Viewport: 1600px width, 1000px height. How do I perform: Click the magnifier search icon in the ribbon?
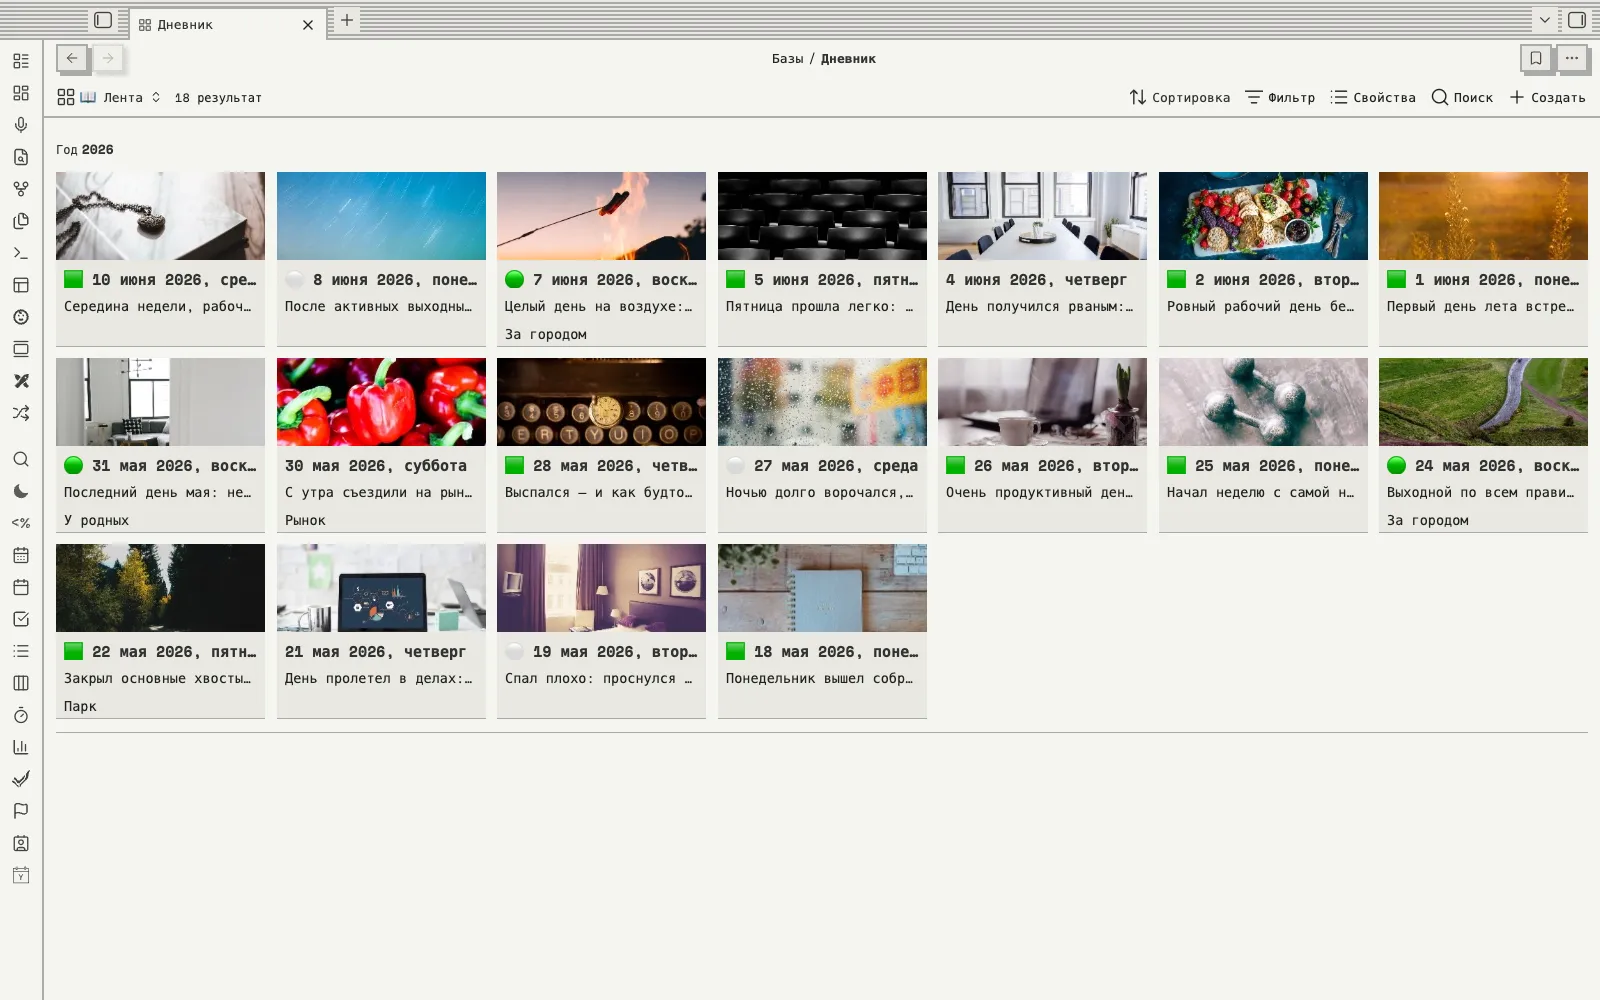(x=21, y=459)
